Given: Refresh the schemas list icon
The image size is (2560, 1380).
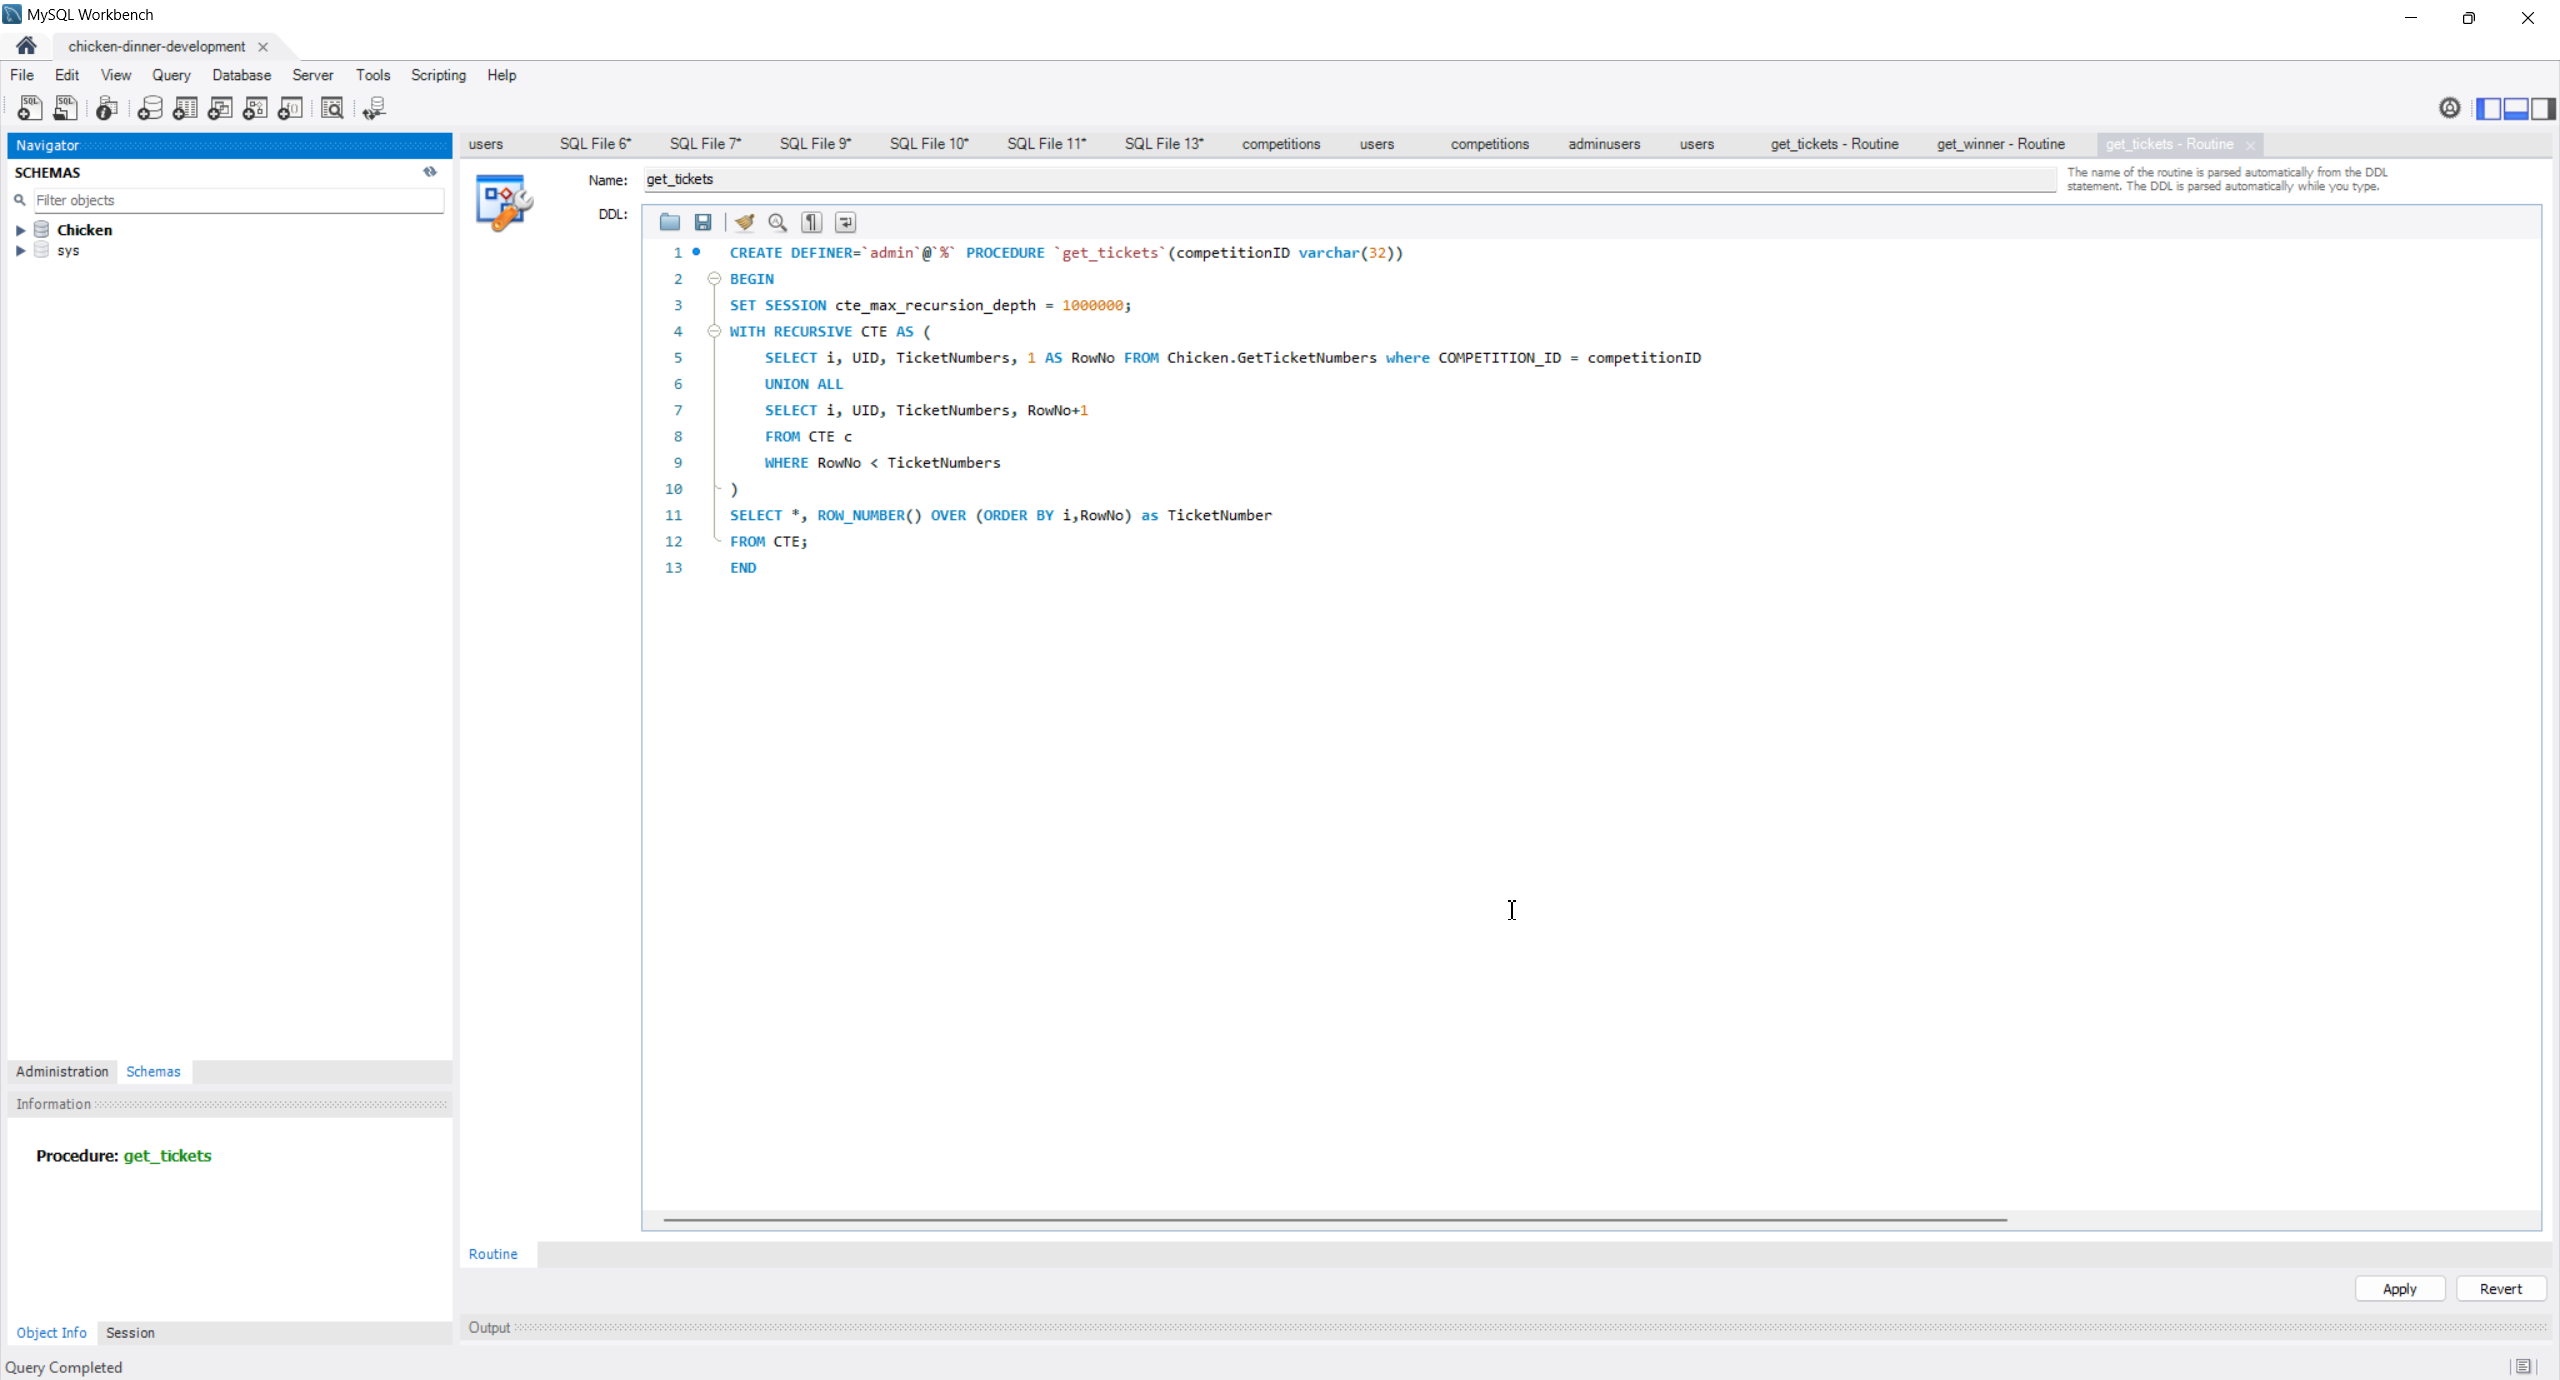Looking at the screenshot, I should pos(430,172).
